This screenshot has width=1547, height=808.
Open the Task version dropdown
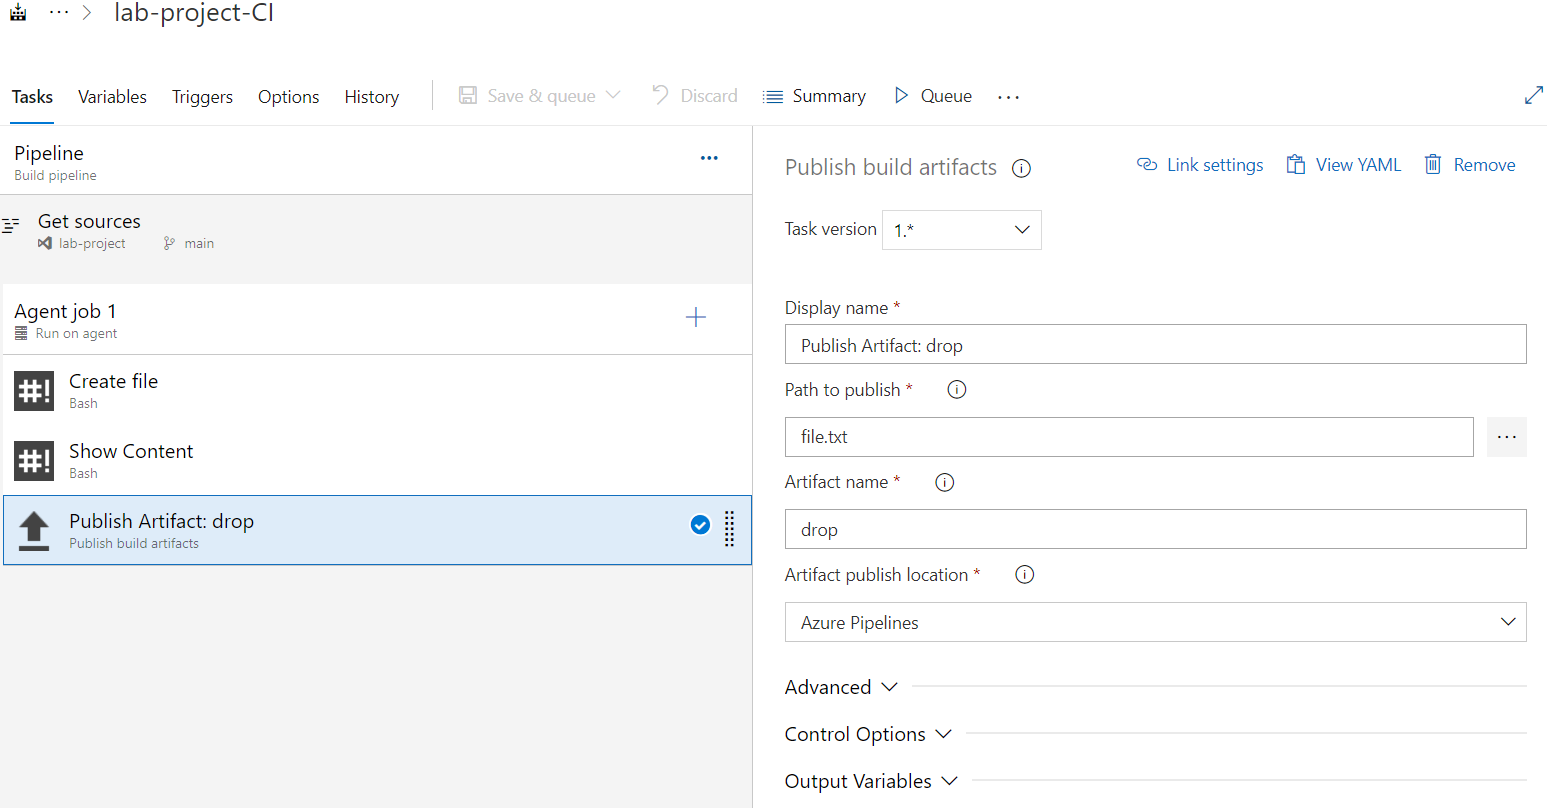click(x=961, y=230)
